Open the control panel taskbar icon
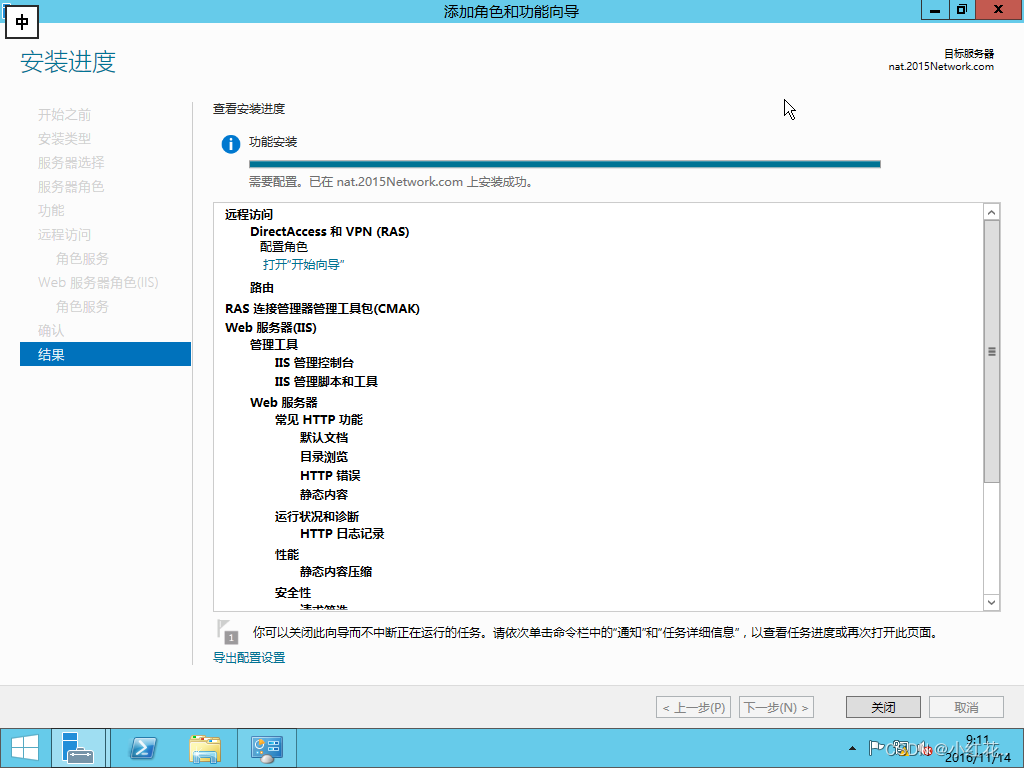The height and width of the screenshot is (768, 1024). 266,748
